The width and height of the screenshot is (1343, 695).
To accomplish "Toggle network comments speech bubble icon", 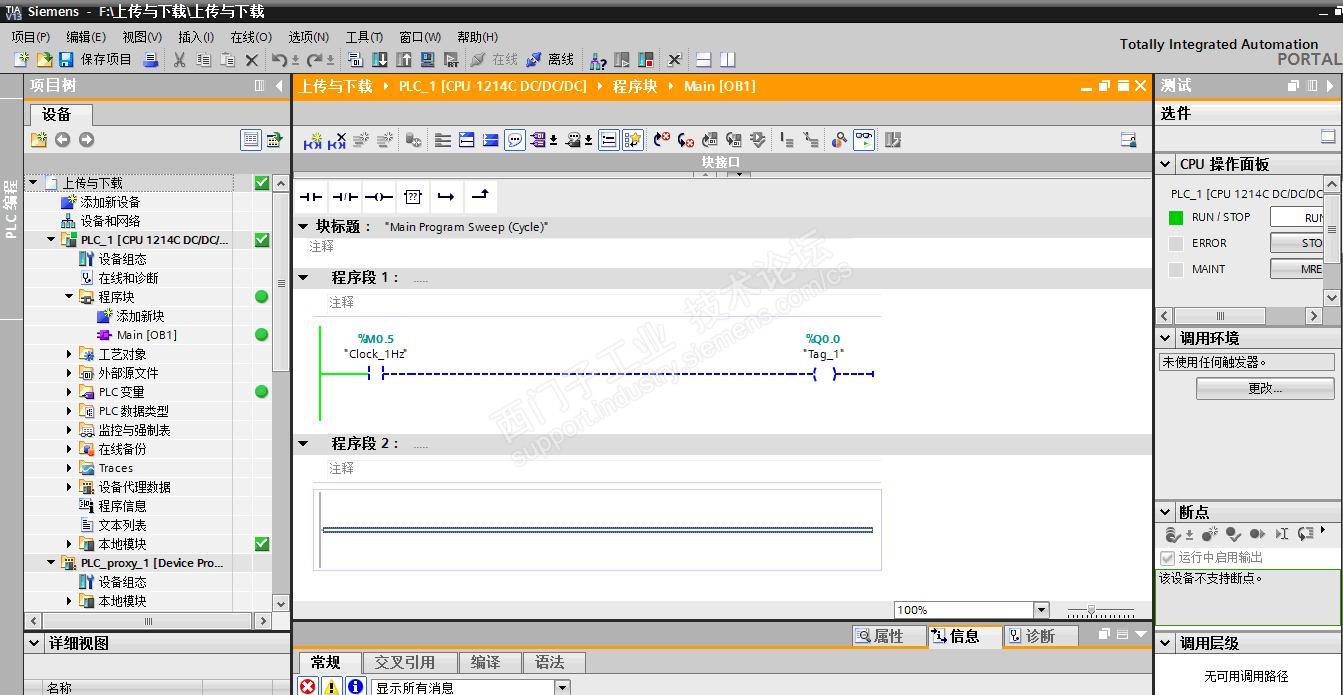I will click(514, 141).
